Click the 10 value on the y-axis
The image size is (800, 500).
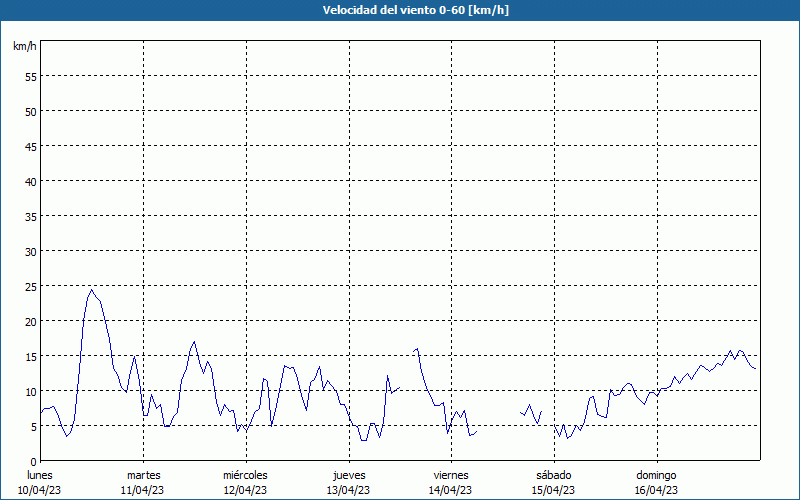coord(31,391)
